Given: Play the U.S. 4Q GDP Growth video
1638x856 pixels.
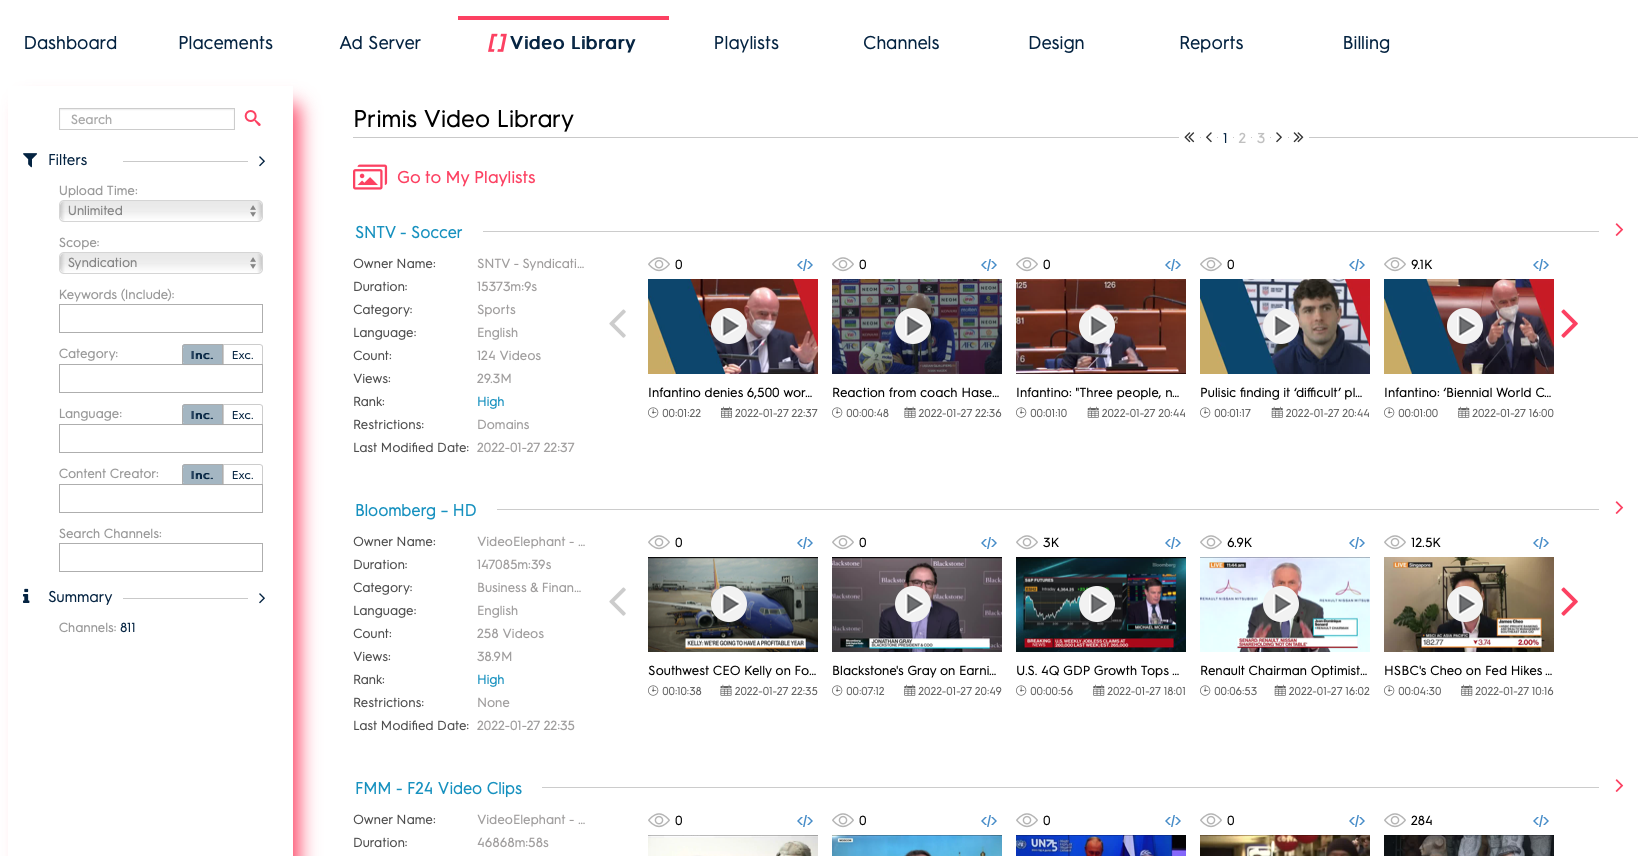Looking at the screenshot, I should point(1097,604).
